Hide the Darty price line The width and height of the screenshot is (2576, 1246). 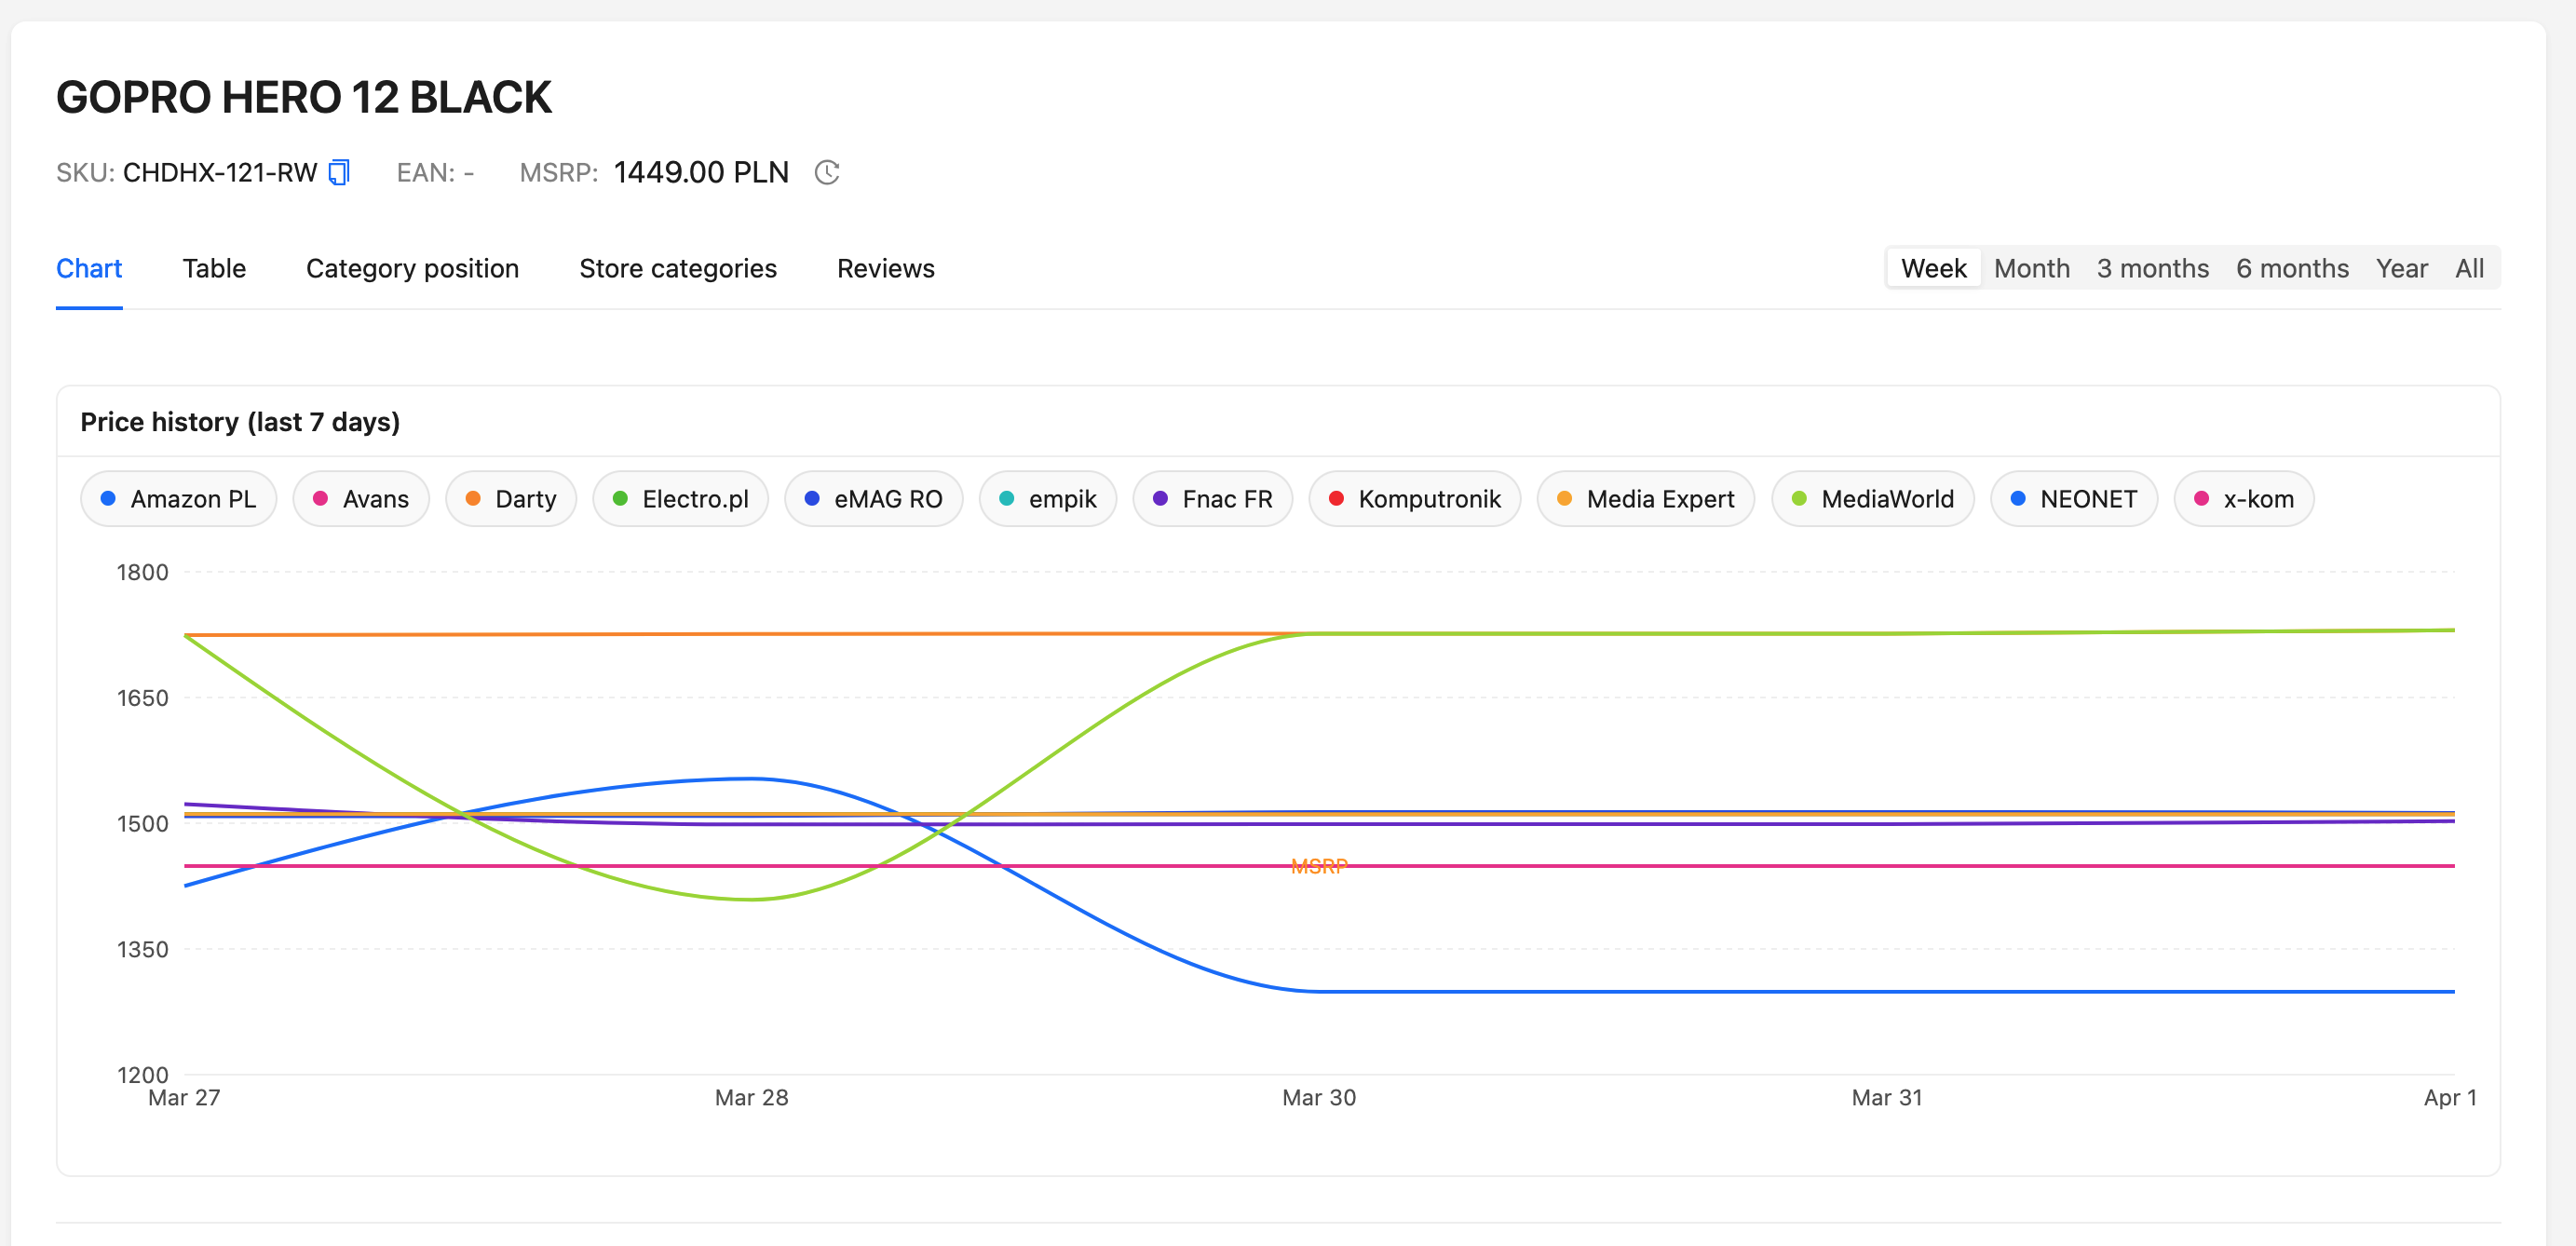coord(510,499)
